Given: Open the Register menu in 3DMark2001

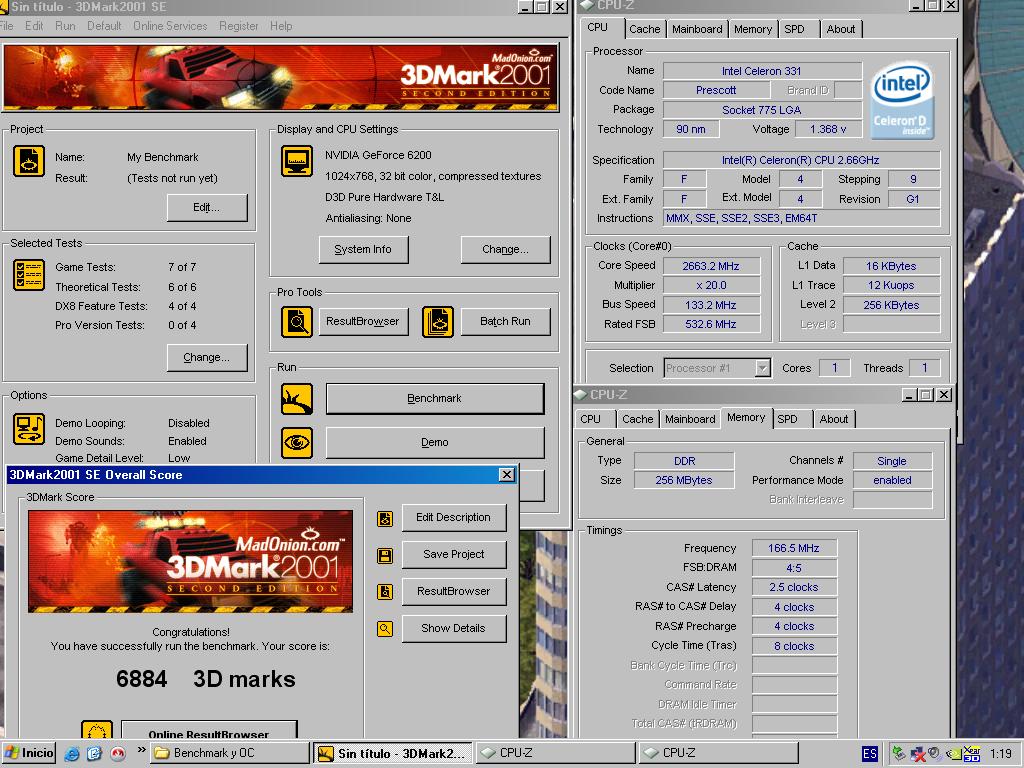Looking at the screenshot, I should click(x=238, y=26).
